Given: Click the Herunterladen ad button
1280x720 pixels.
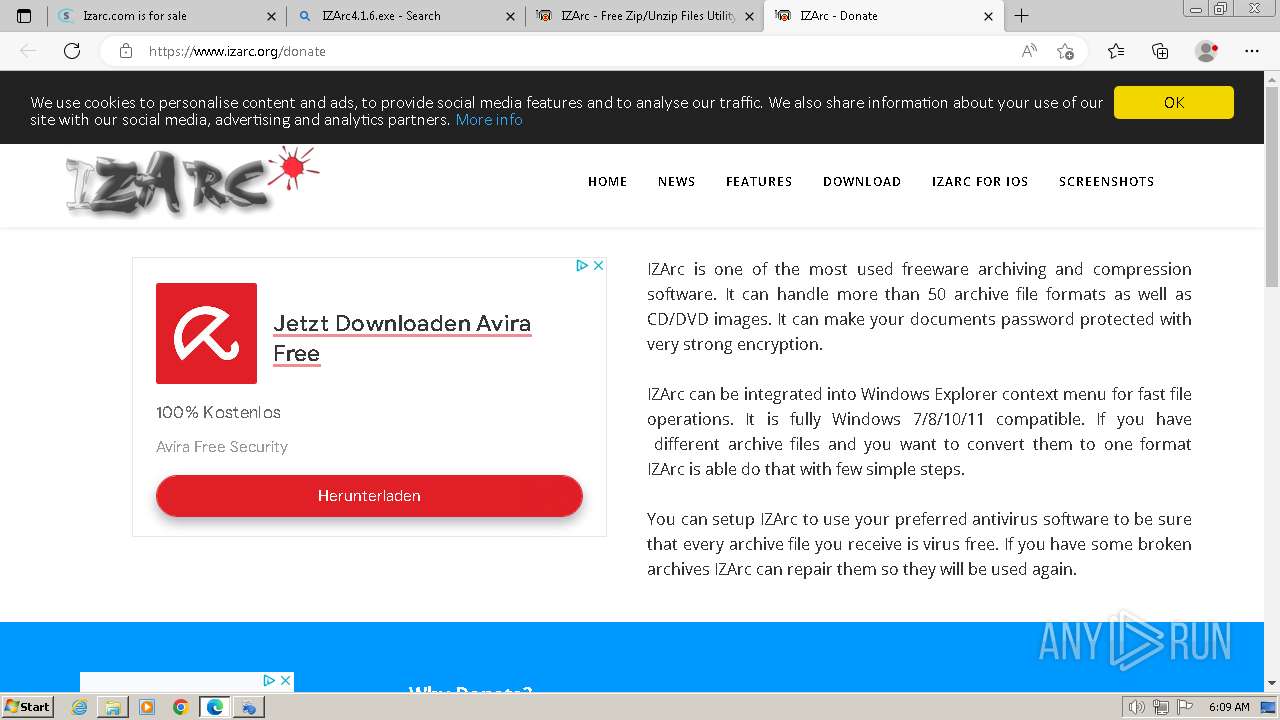Looking at the screenshot, I should [369, 496].
